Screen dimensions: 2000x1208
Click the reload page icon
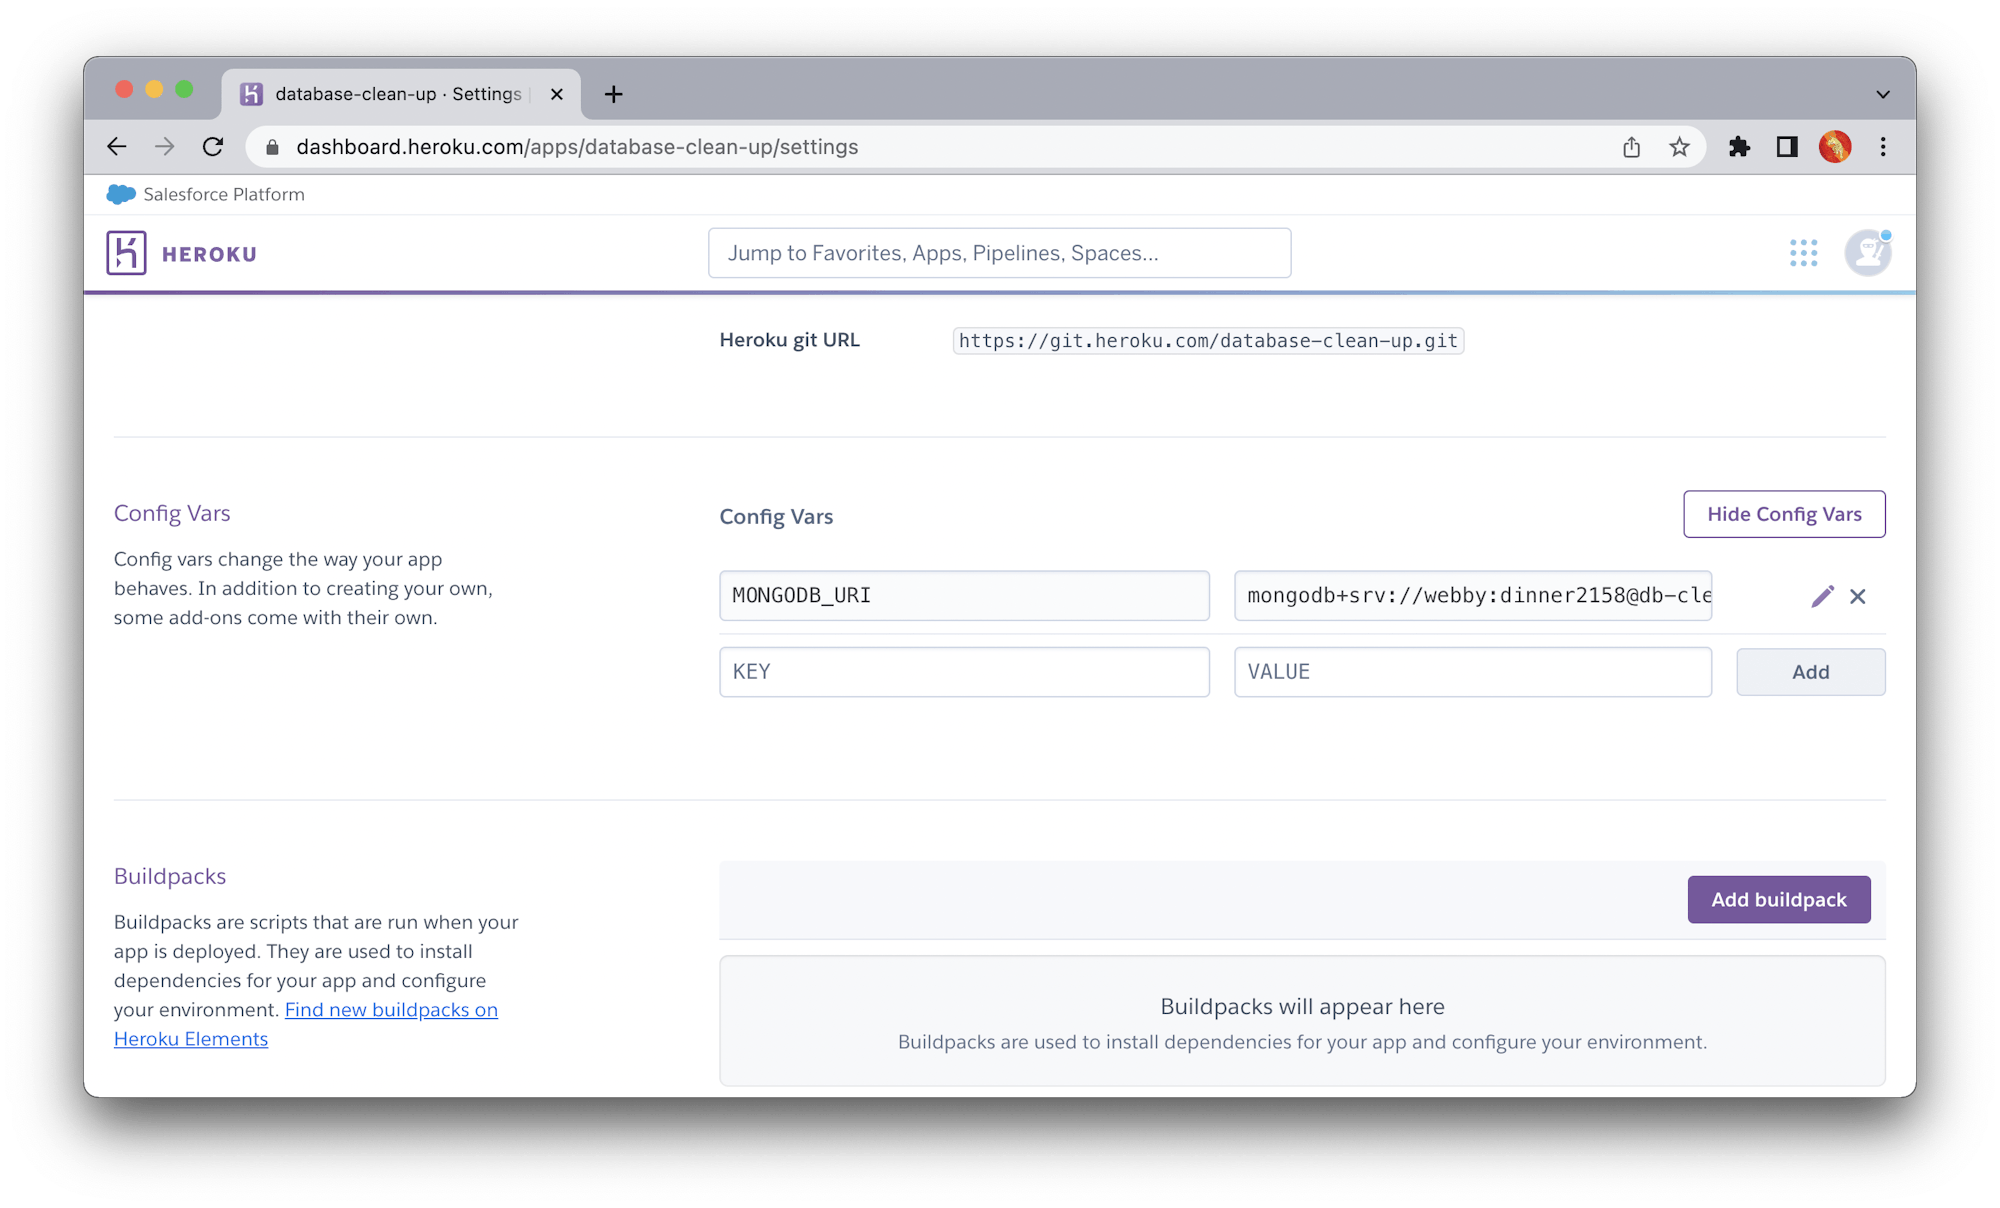coord(213,146)
